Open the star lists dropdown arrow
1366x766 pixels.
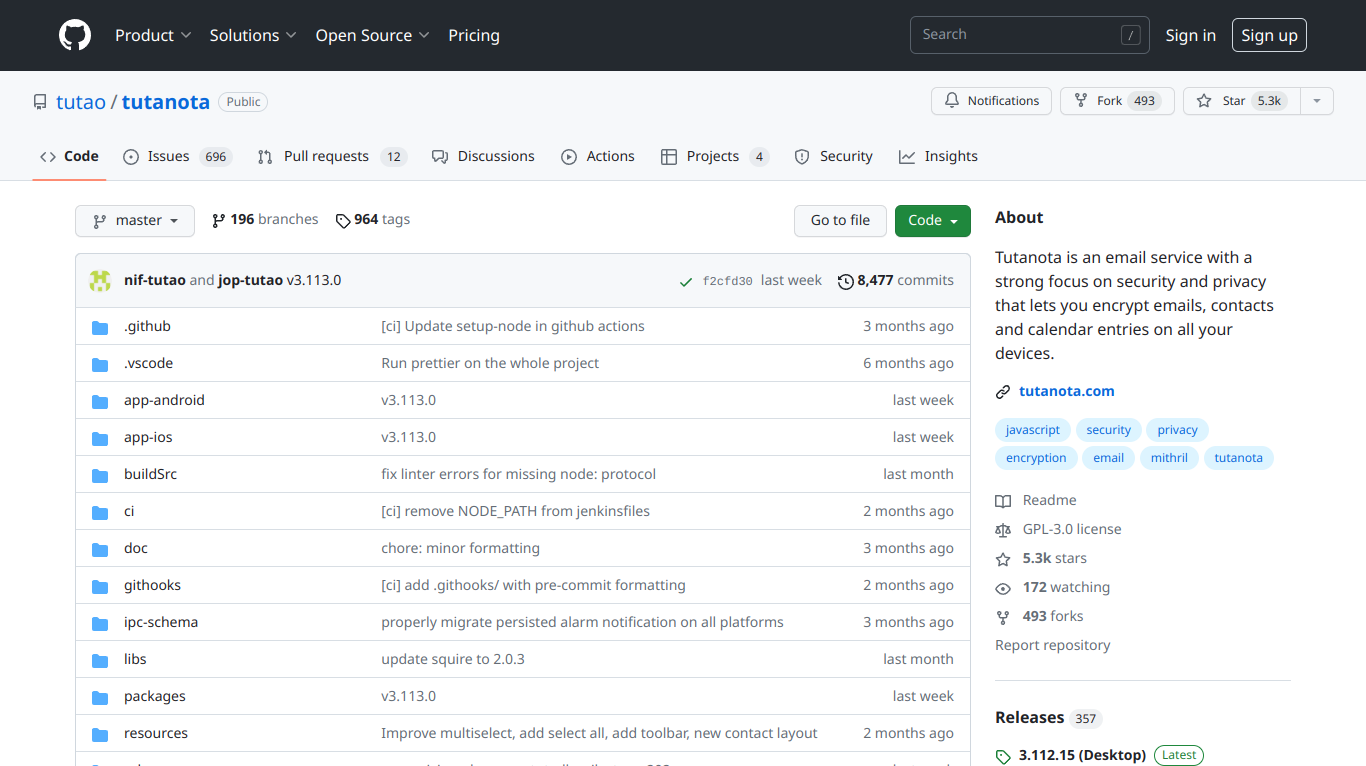[x=1317, y=101]
